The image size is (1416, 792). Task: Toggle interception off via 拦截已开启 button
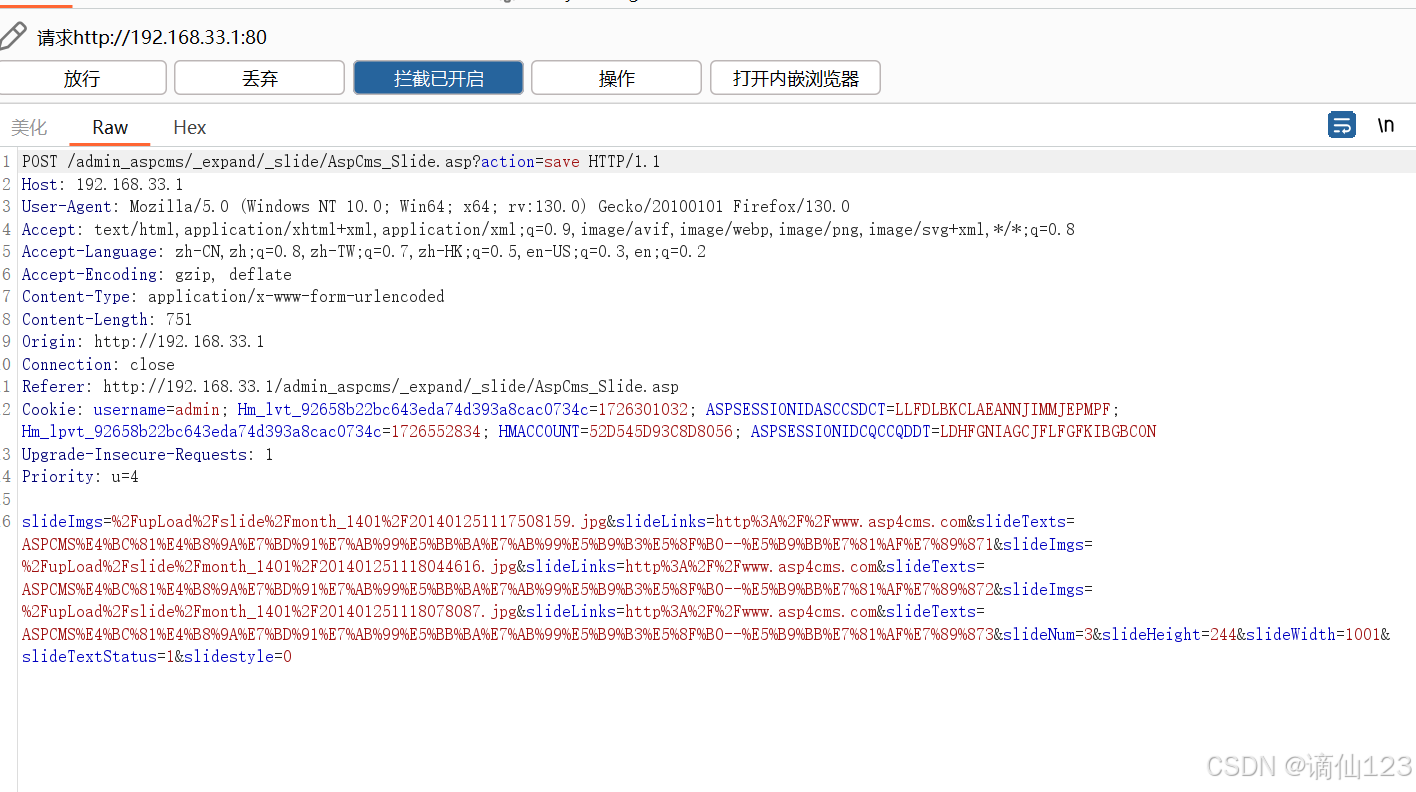pos(437,77)
